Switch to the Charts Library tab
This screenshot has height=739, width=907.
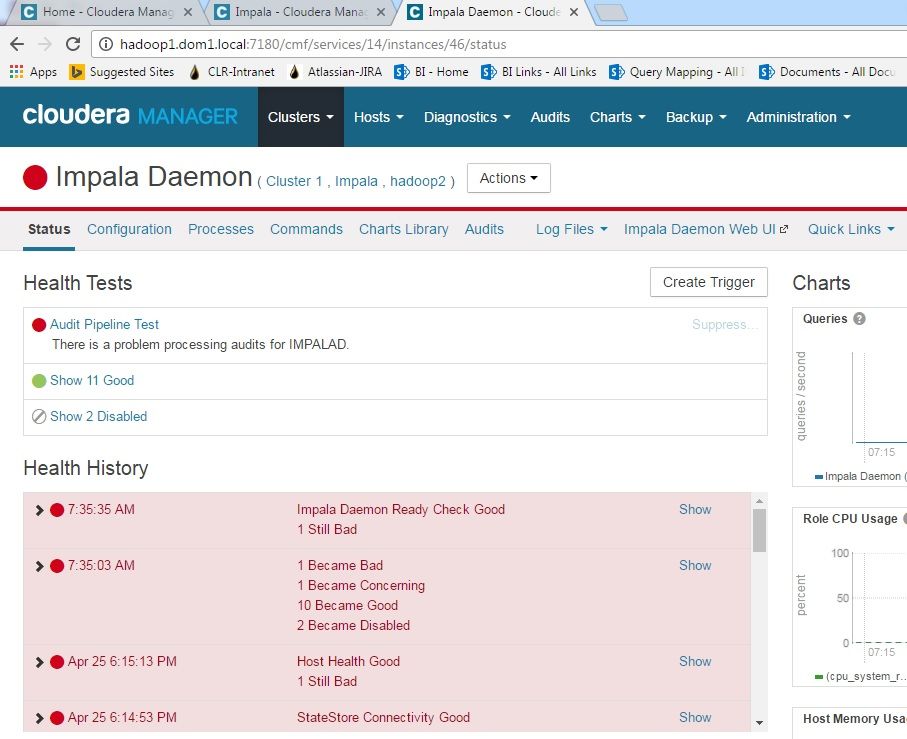[403, 229]
